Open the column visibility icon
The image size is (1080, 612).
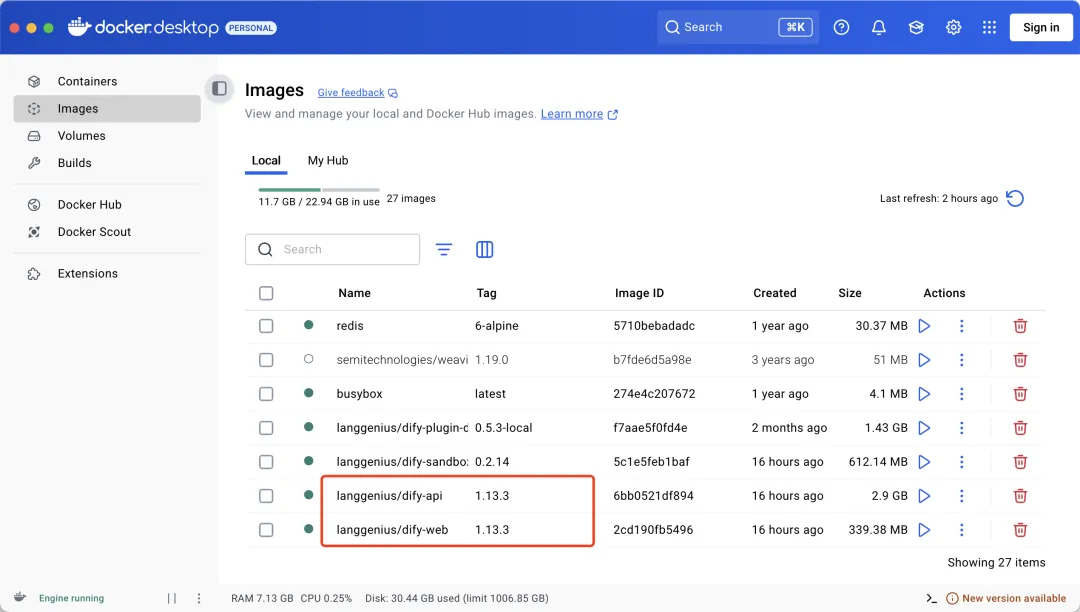484,249
